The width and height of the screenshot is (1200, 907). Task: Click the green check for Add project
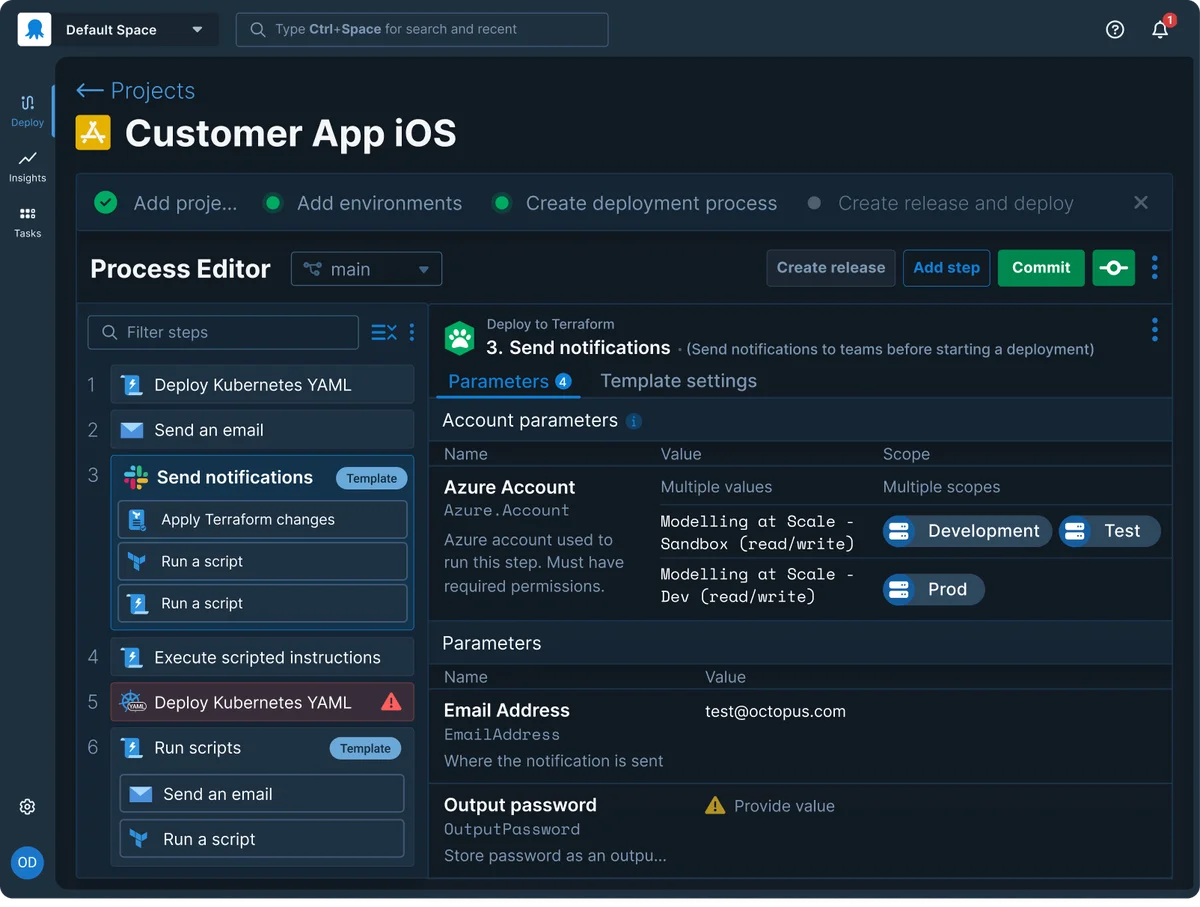pyautogui.click(x=105, y=203)
